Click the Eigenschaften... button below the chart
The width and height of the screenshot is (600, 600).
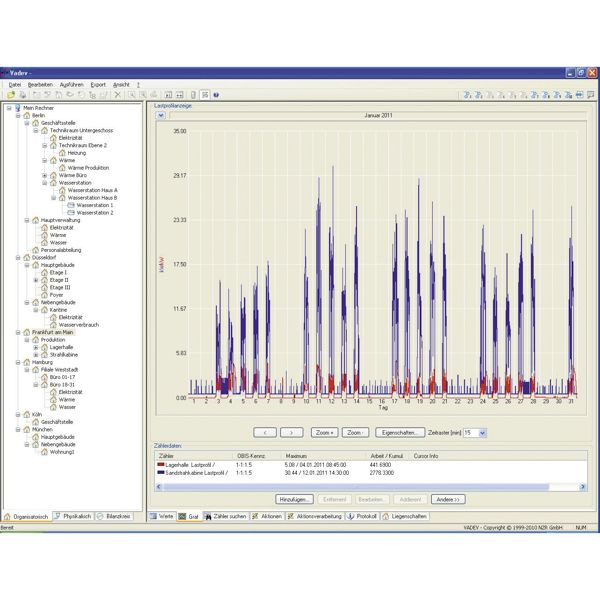tap(400, 432)
